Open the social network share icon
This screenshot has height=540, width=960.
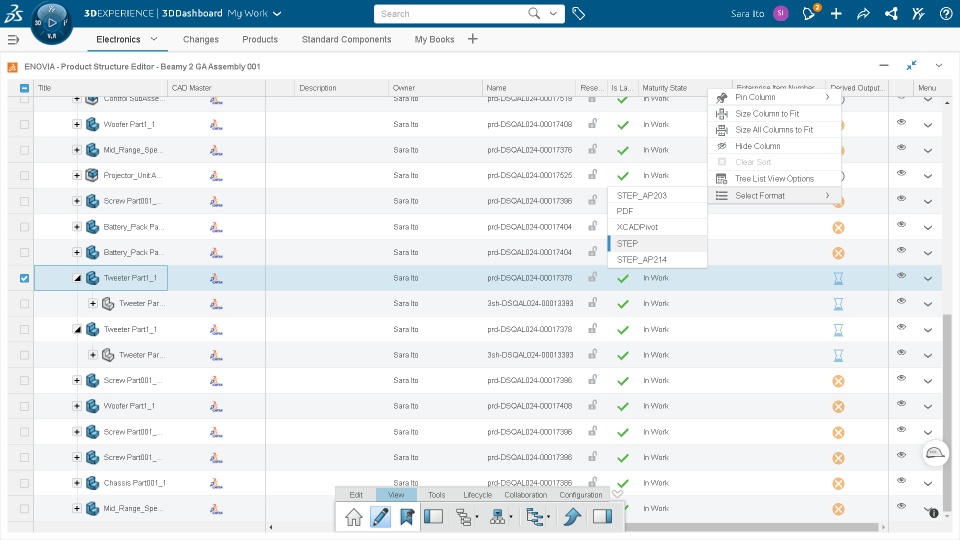pyautogui.click(x=891, y=13)
